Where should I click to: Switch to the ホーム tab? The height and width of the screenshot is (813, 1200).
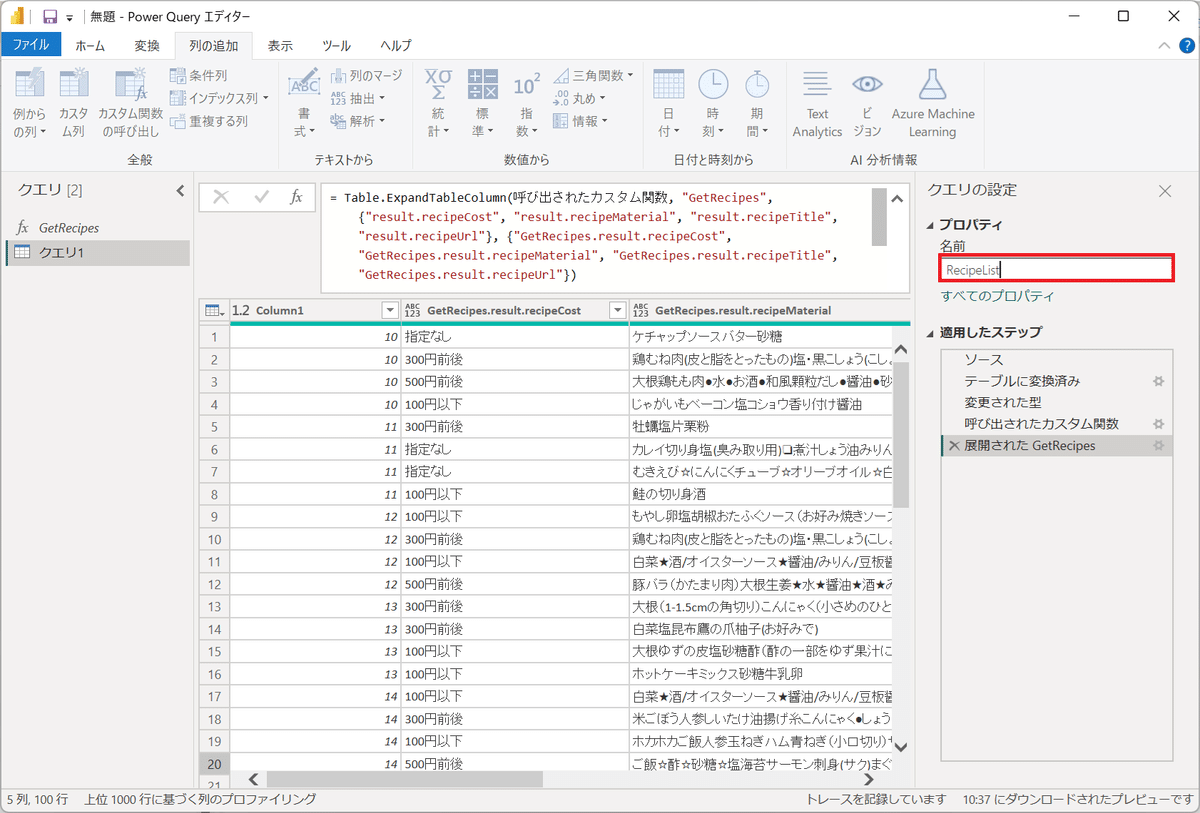coord(90,45)
